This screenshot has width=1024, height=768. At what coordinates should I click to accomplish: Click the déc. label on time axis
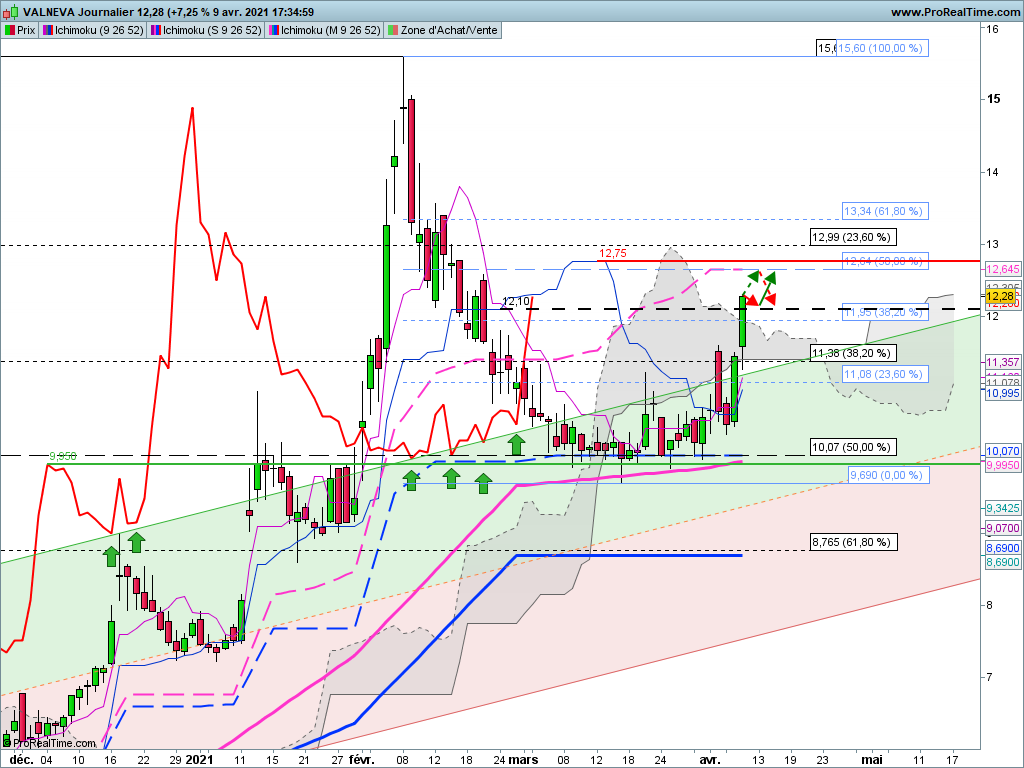click(x=21, y=760)
